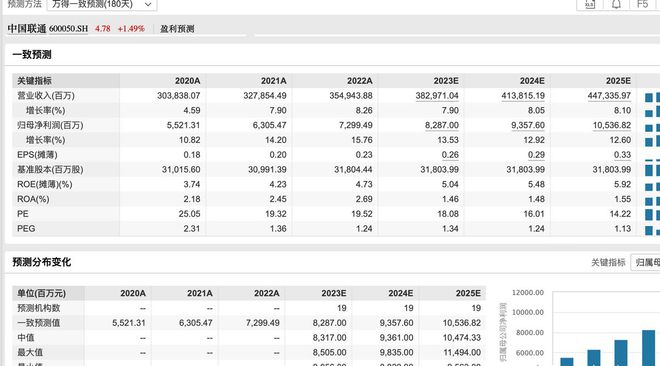Open the underlined 2024E revenue value 413,815.19

coord(523,96)
